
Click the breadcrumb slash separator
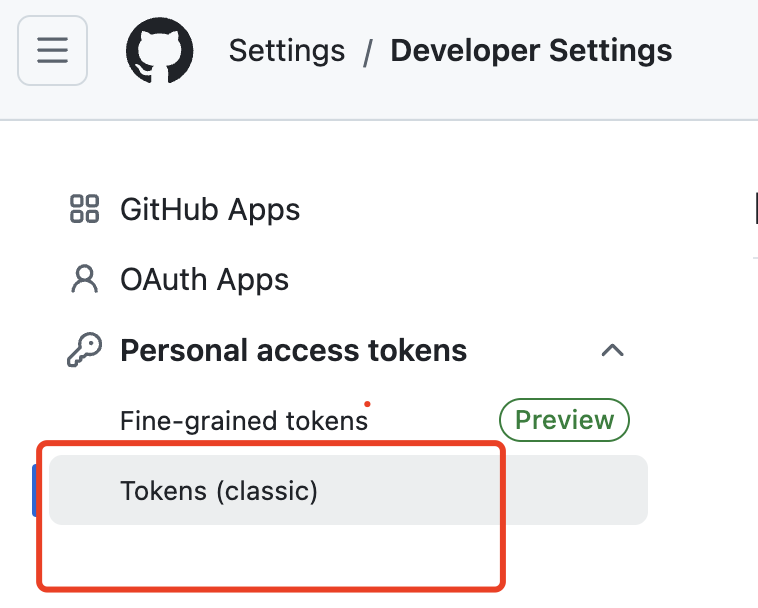click(x=368, y=51)
